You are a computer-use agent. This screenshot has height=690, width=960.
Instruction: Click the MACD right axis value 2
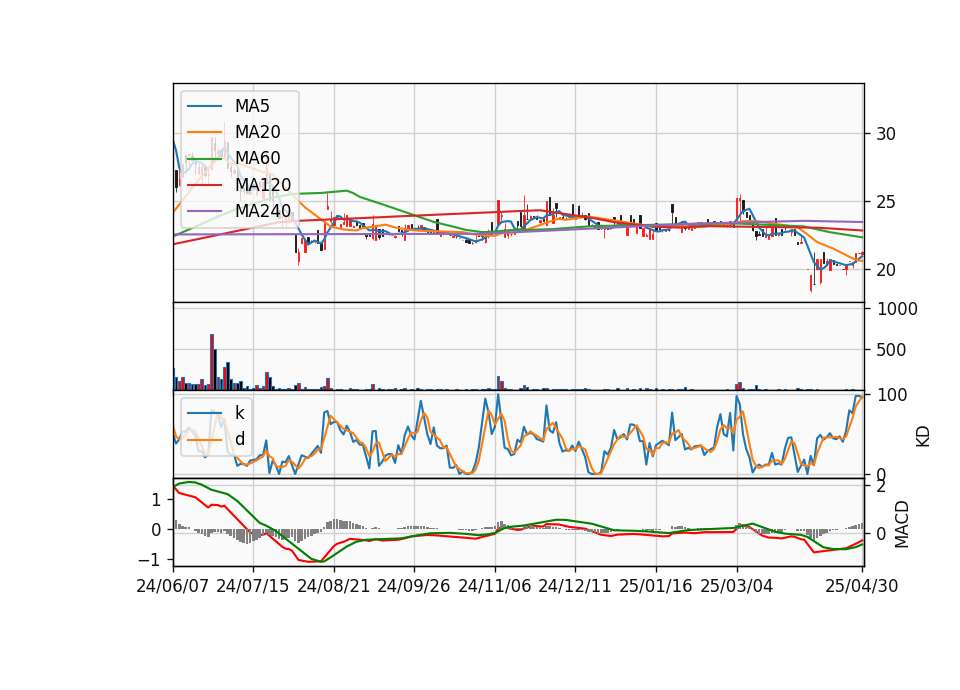(x=881, y=487)
